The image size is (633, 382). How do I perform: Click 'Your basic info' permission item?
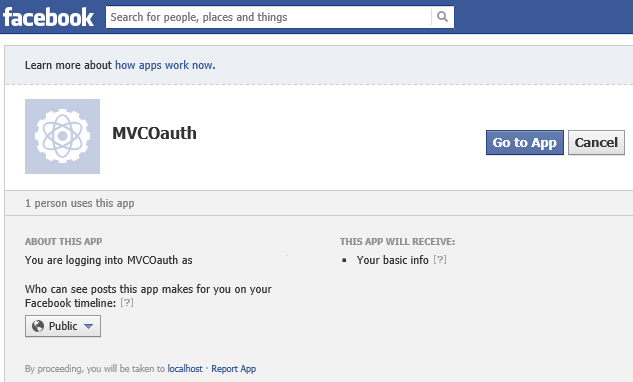click(392, 260)
